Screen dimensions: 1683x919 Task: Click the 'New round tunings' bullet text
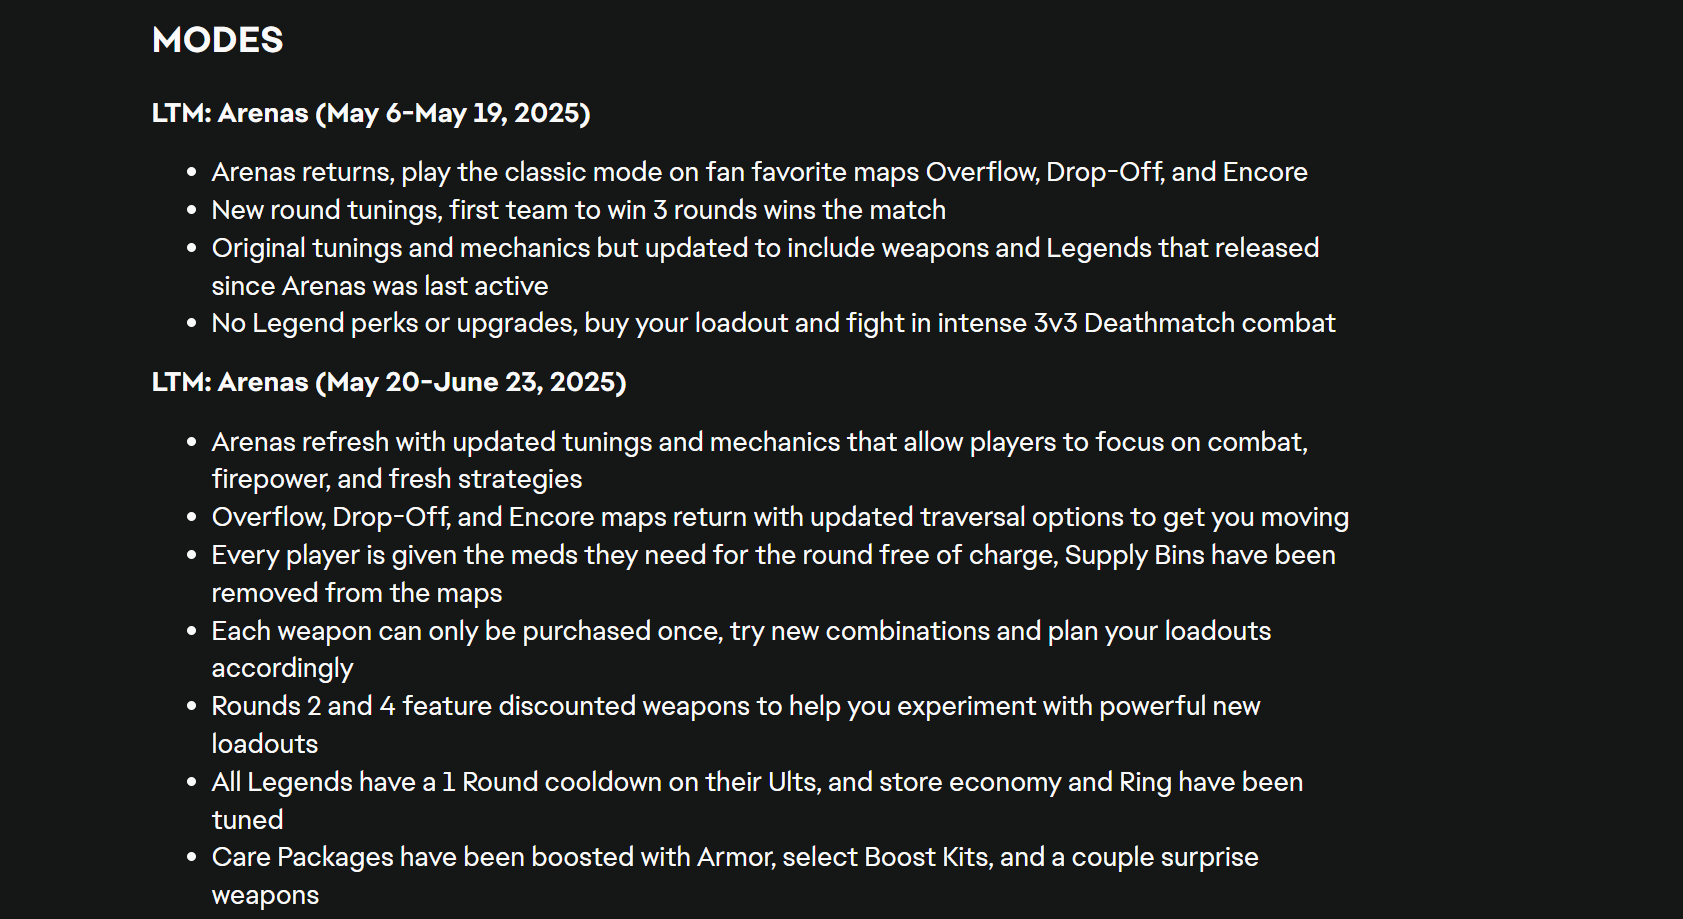(x=578, y=210)
